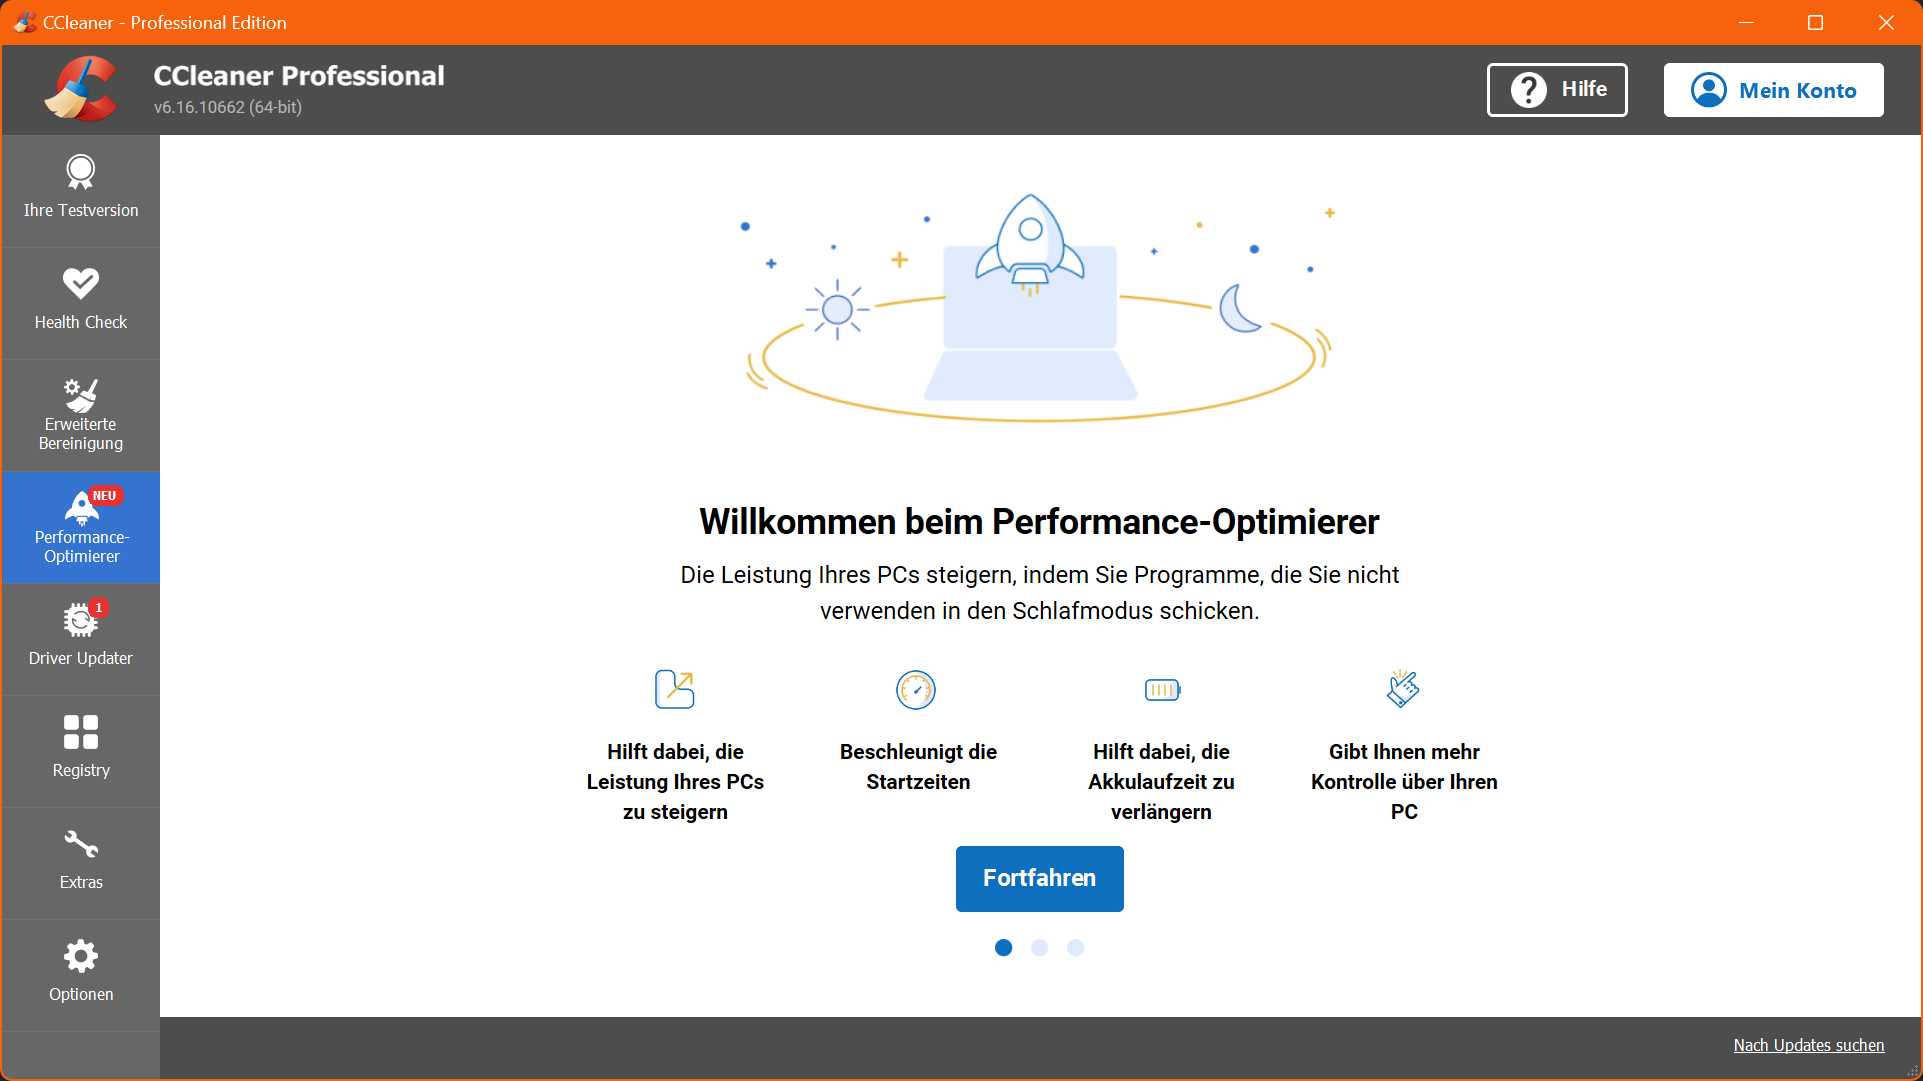
Task: Click the CCleaner brush logo
Action: 82,88
